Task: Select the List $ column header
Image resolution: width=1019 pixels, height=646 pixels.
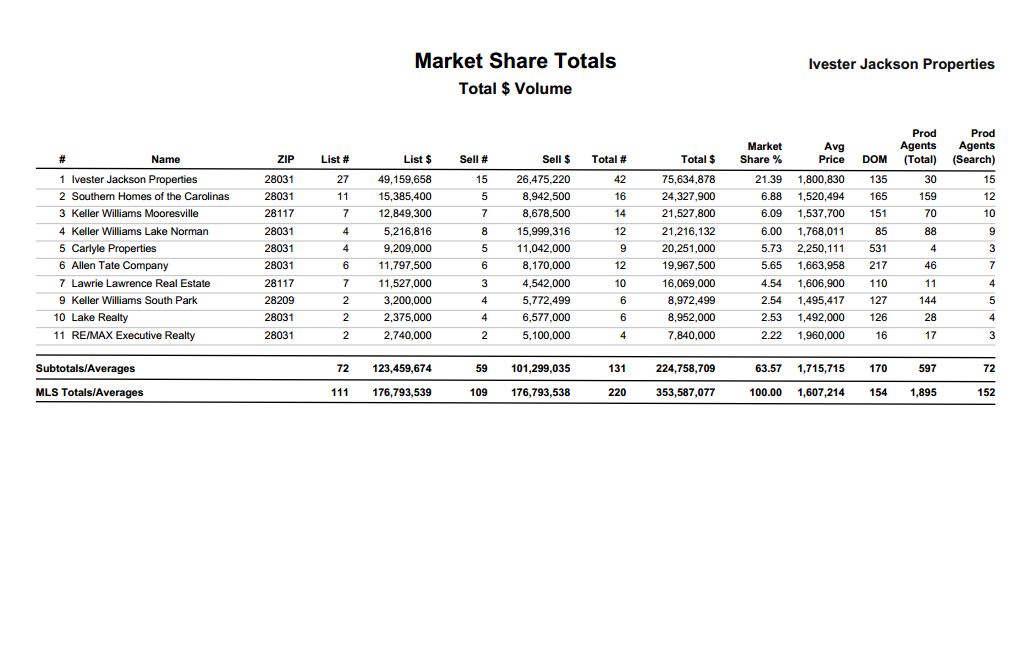Action: coord(417,159)
